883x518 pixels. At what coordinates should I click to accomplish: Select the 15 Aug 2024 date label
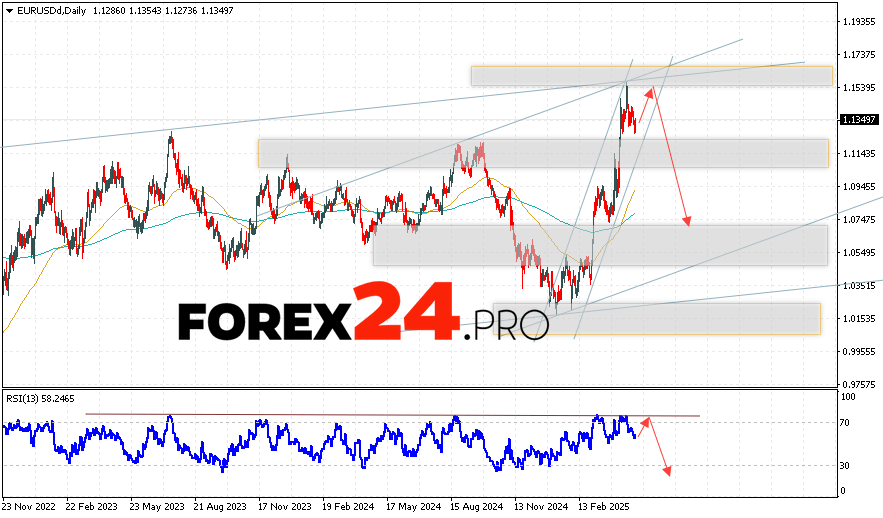477,507
